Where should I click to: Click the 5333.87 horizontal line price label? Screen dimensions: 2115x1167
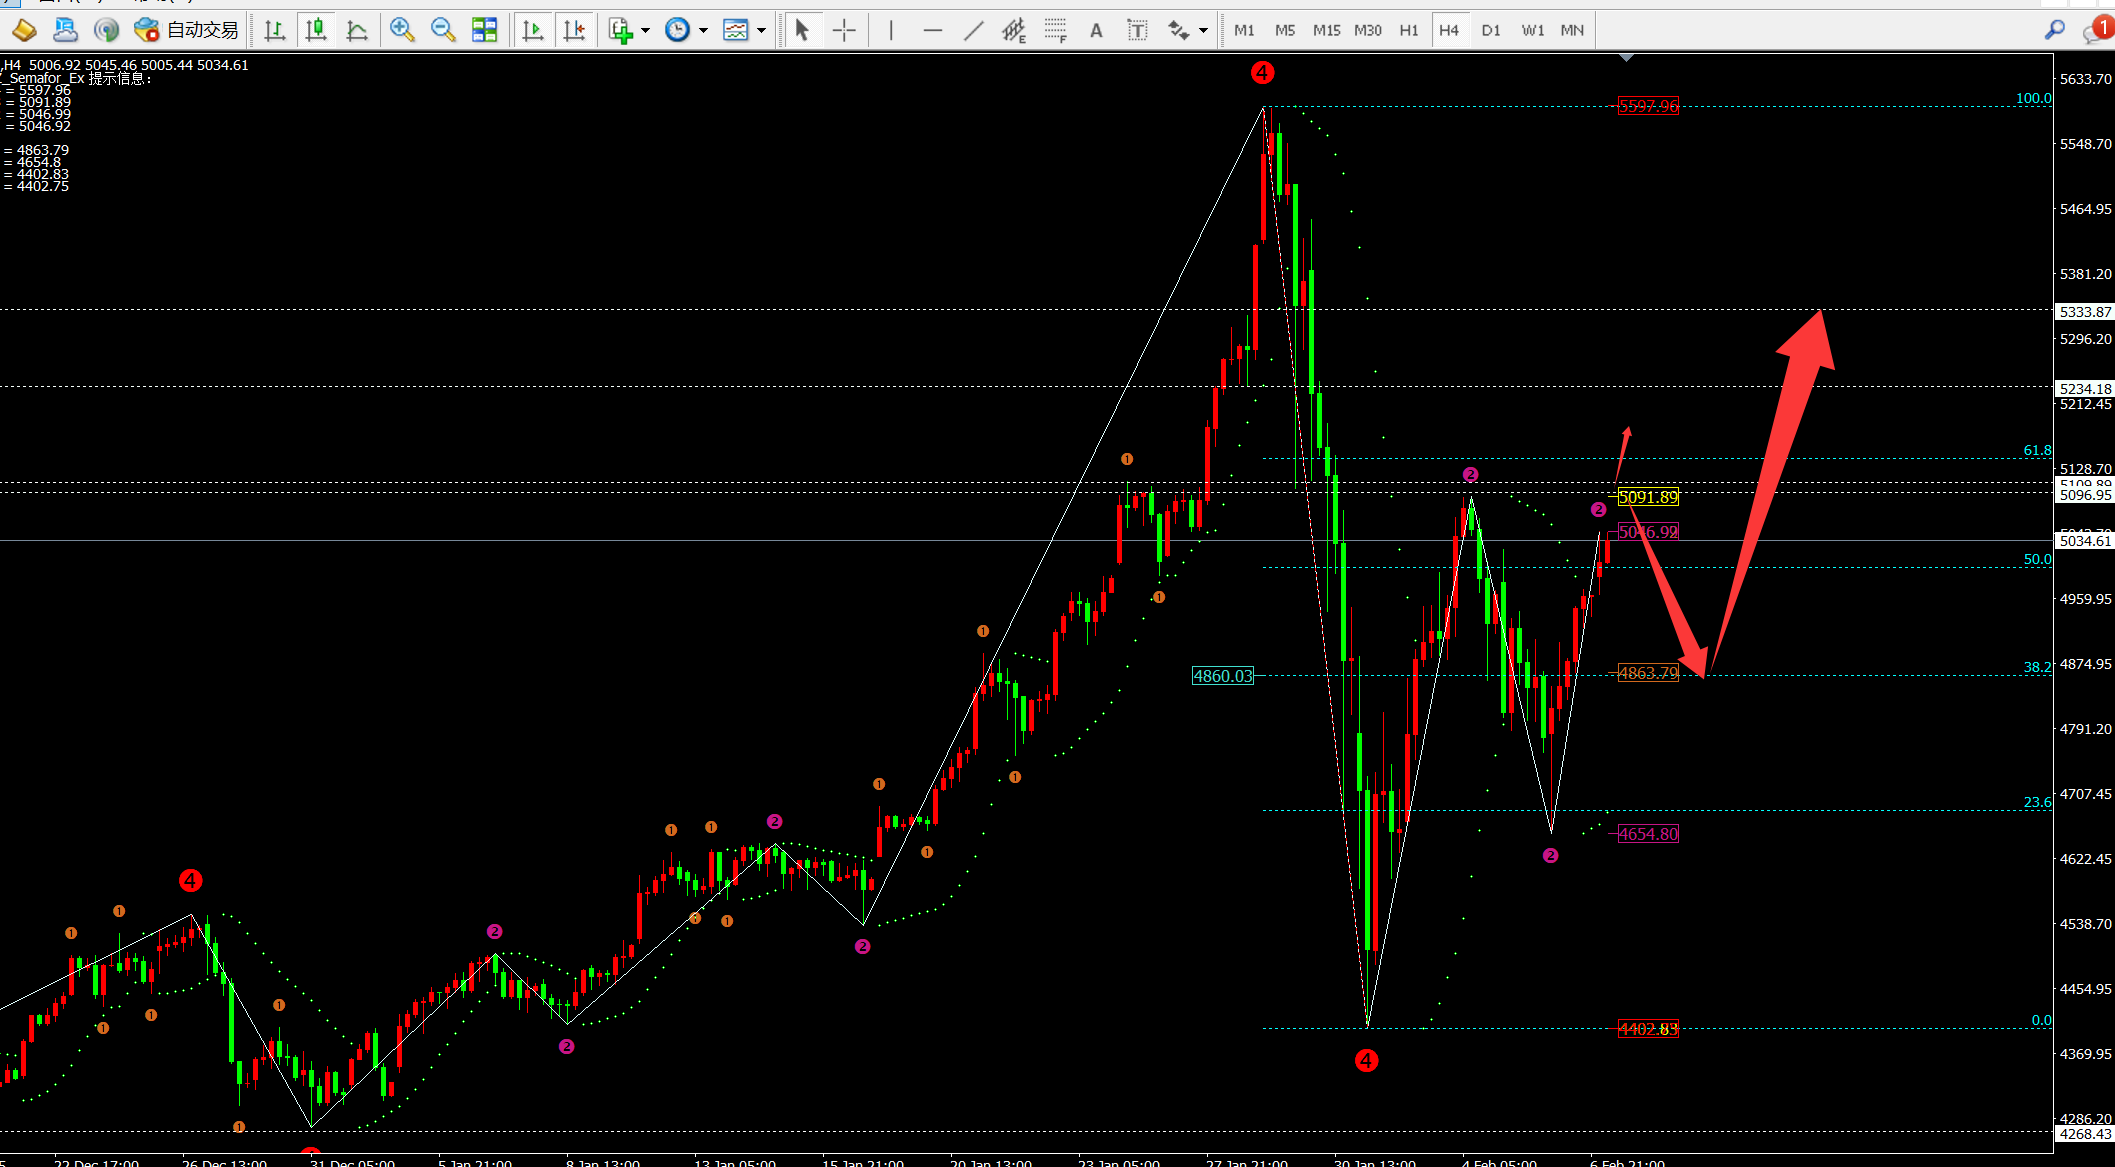[x=2085, y=312]
